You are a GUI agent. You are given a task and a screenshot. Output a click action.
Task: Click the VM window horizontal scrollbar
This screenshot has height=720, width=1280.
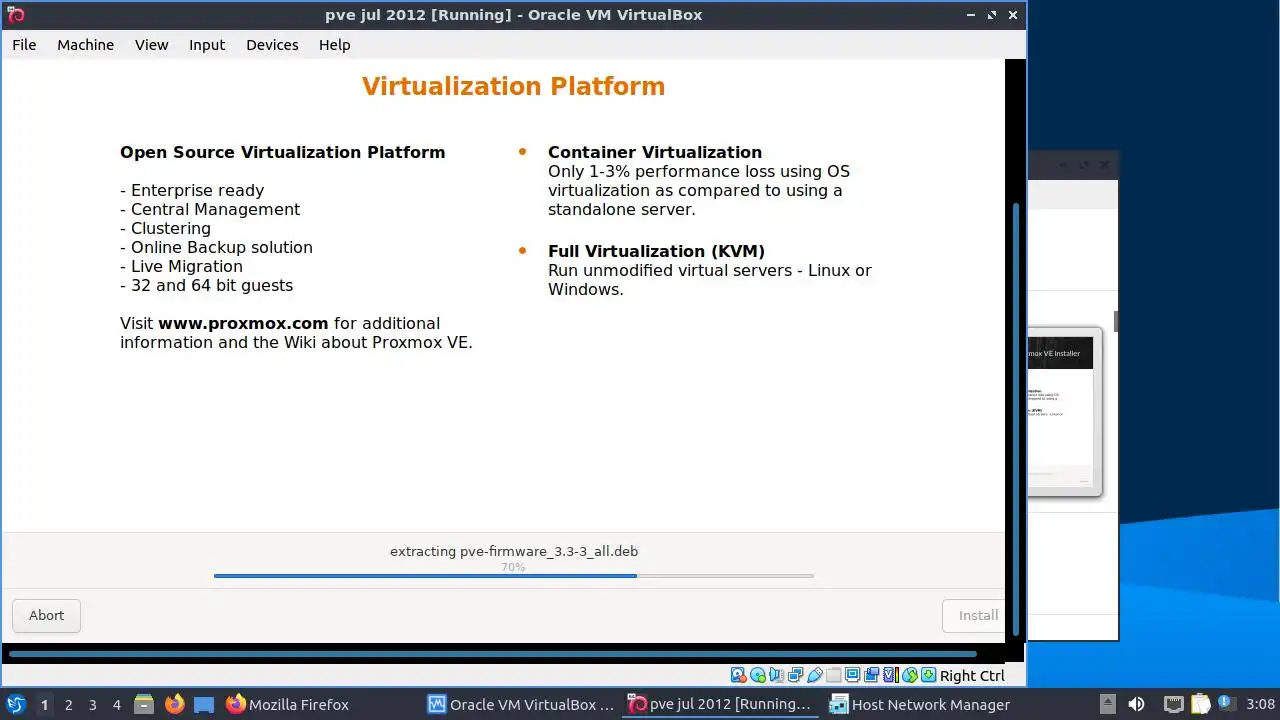click(x=492, y=654)
